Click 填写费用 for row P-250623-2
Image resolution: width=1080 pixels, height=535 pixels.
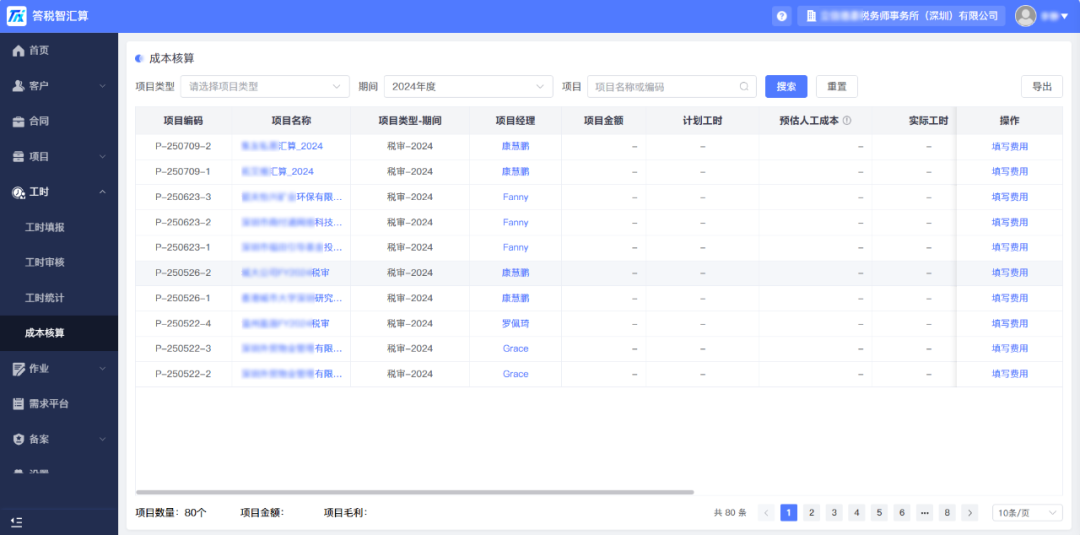pyautogui.click(x=1009, y=222)
